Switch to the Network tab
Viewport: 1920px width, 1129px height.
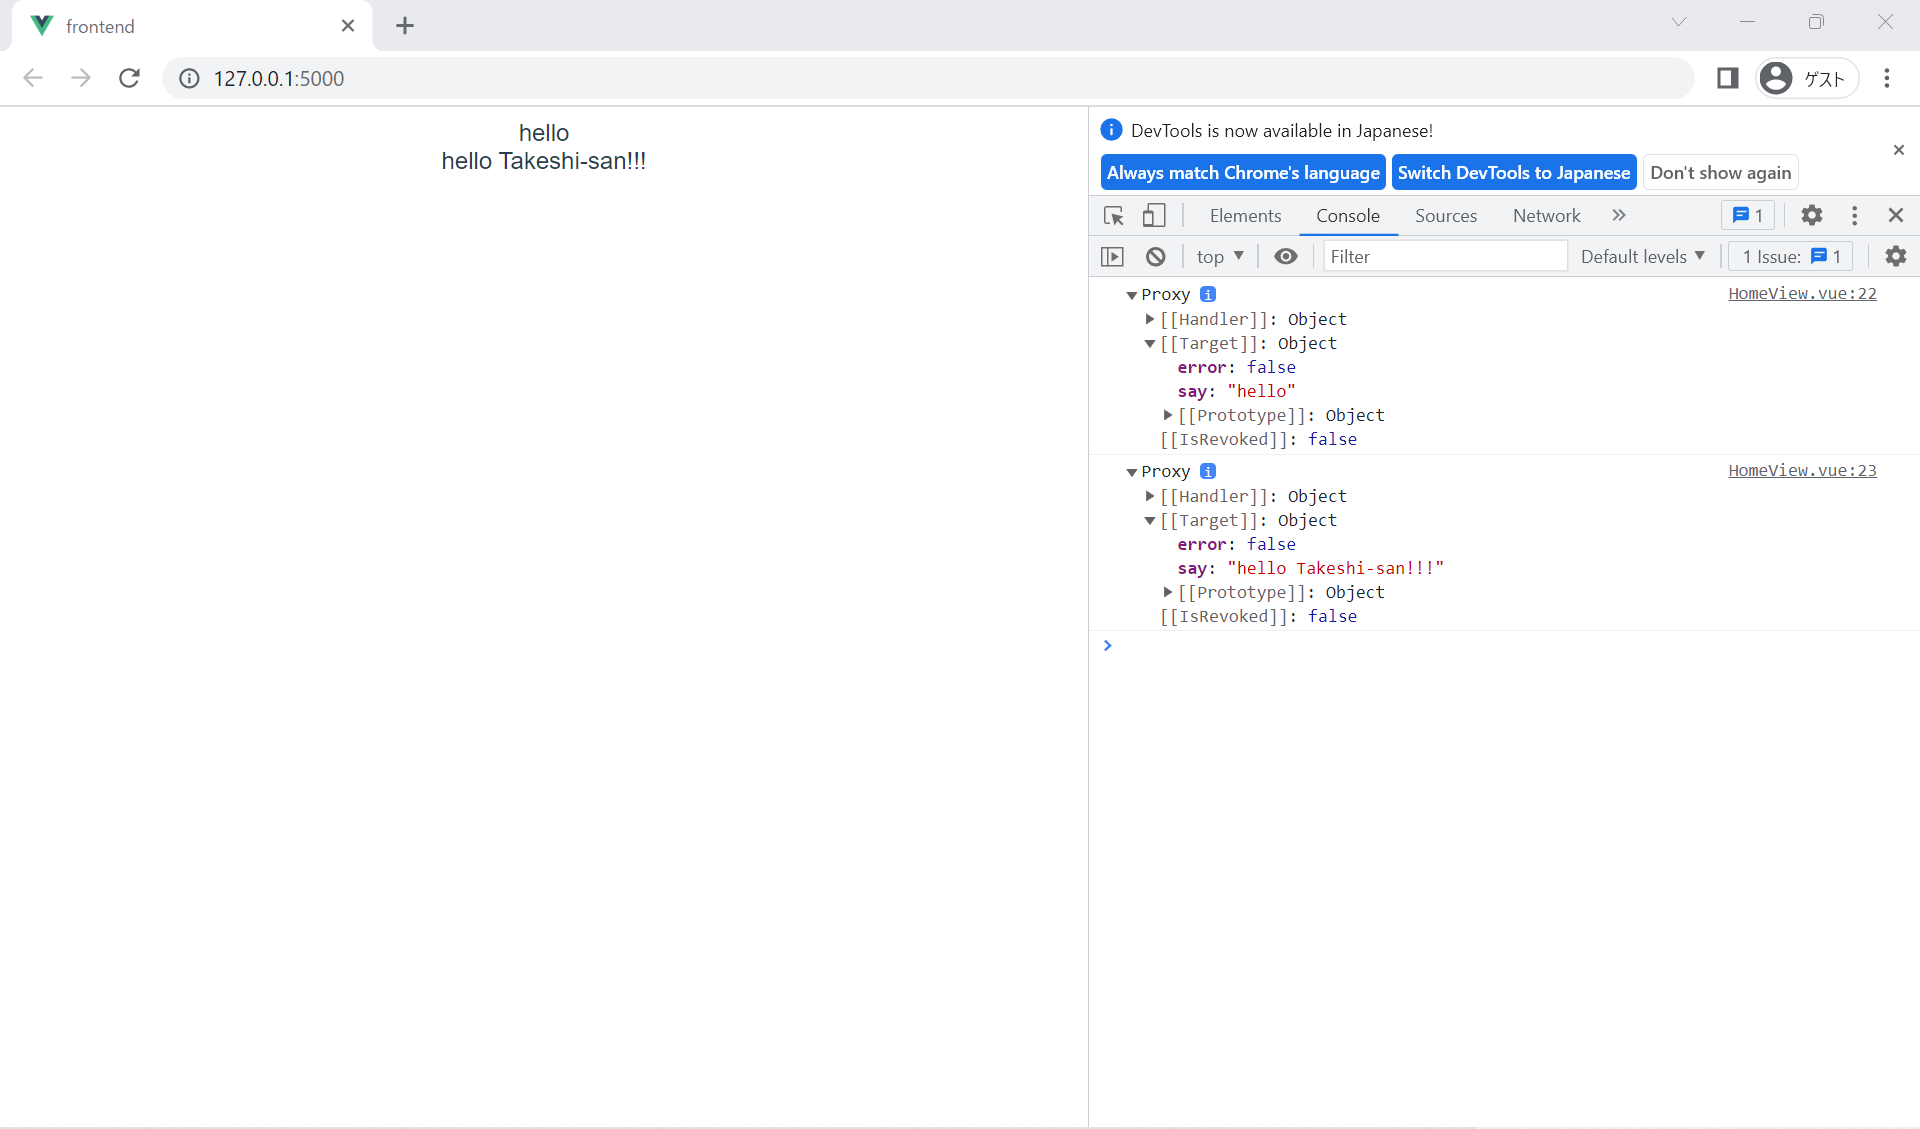point(1545,215)
